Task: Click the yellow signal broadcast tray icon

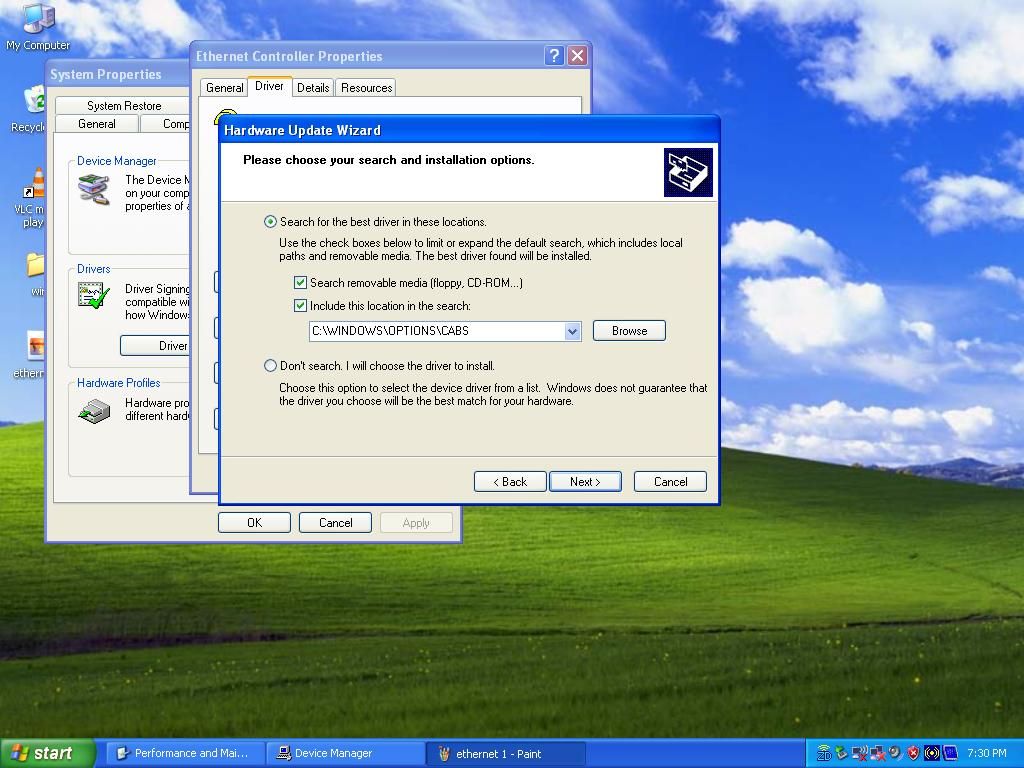Action: tap(932, 753)
